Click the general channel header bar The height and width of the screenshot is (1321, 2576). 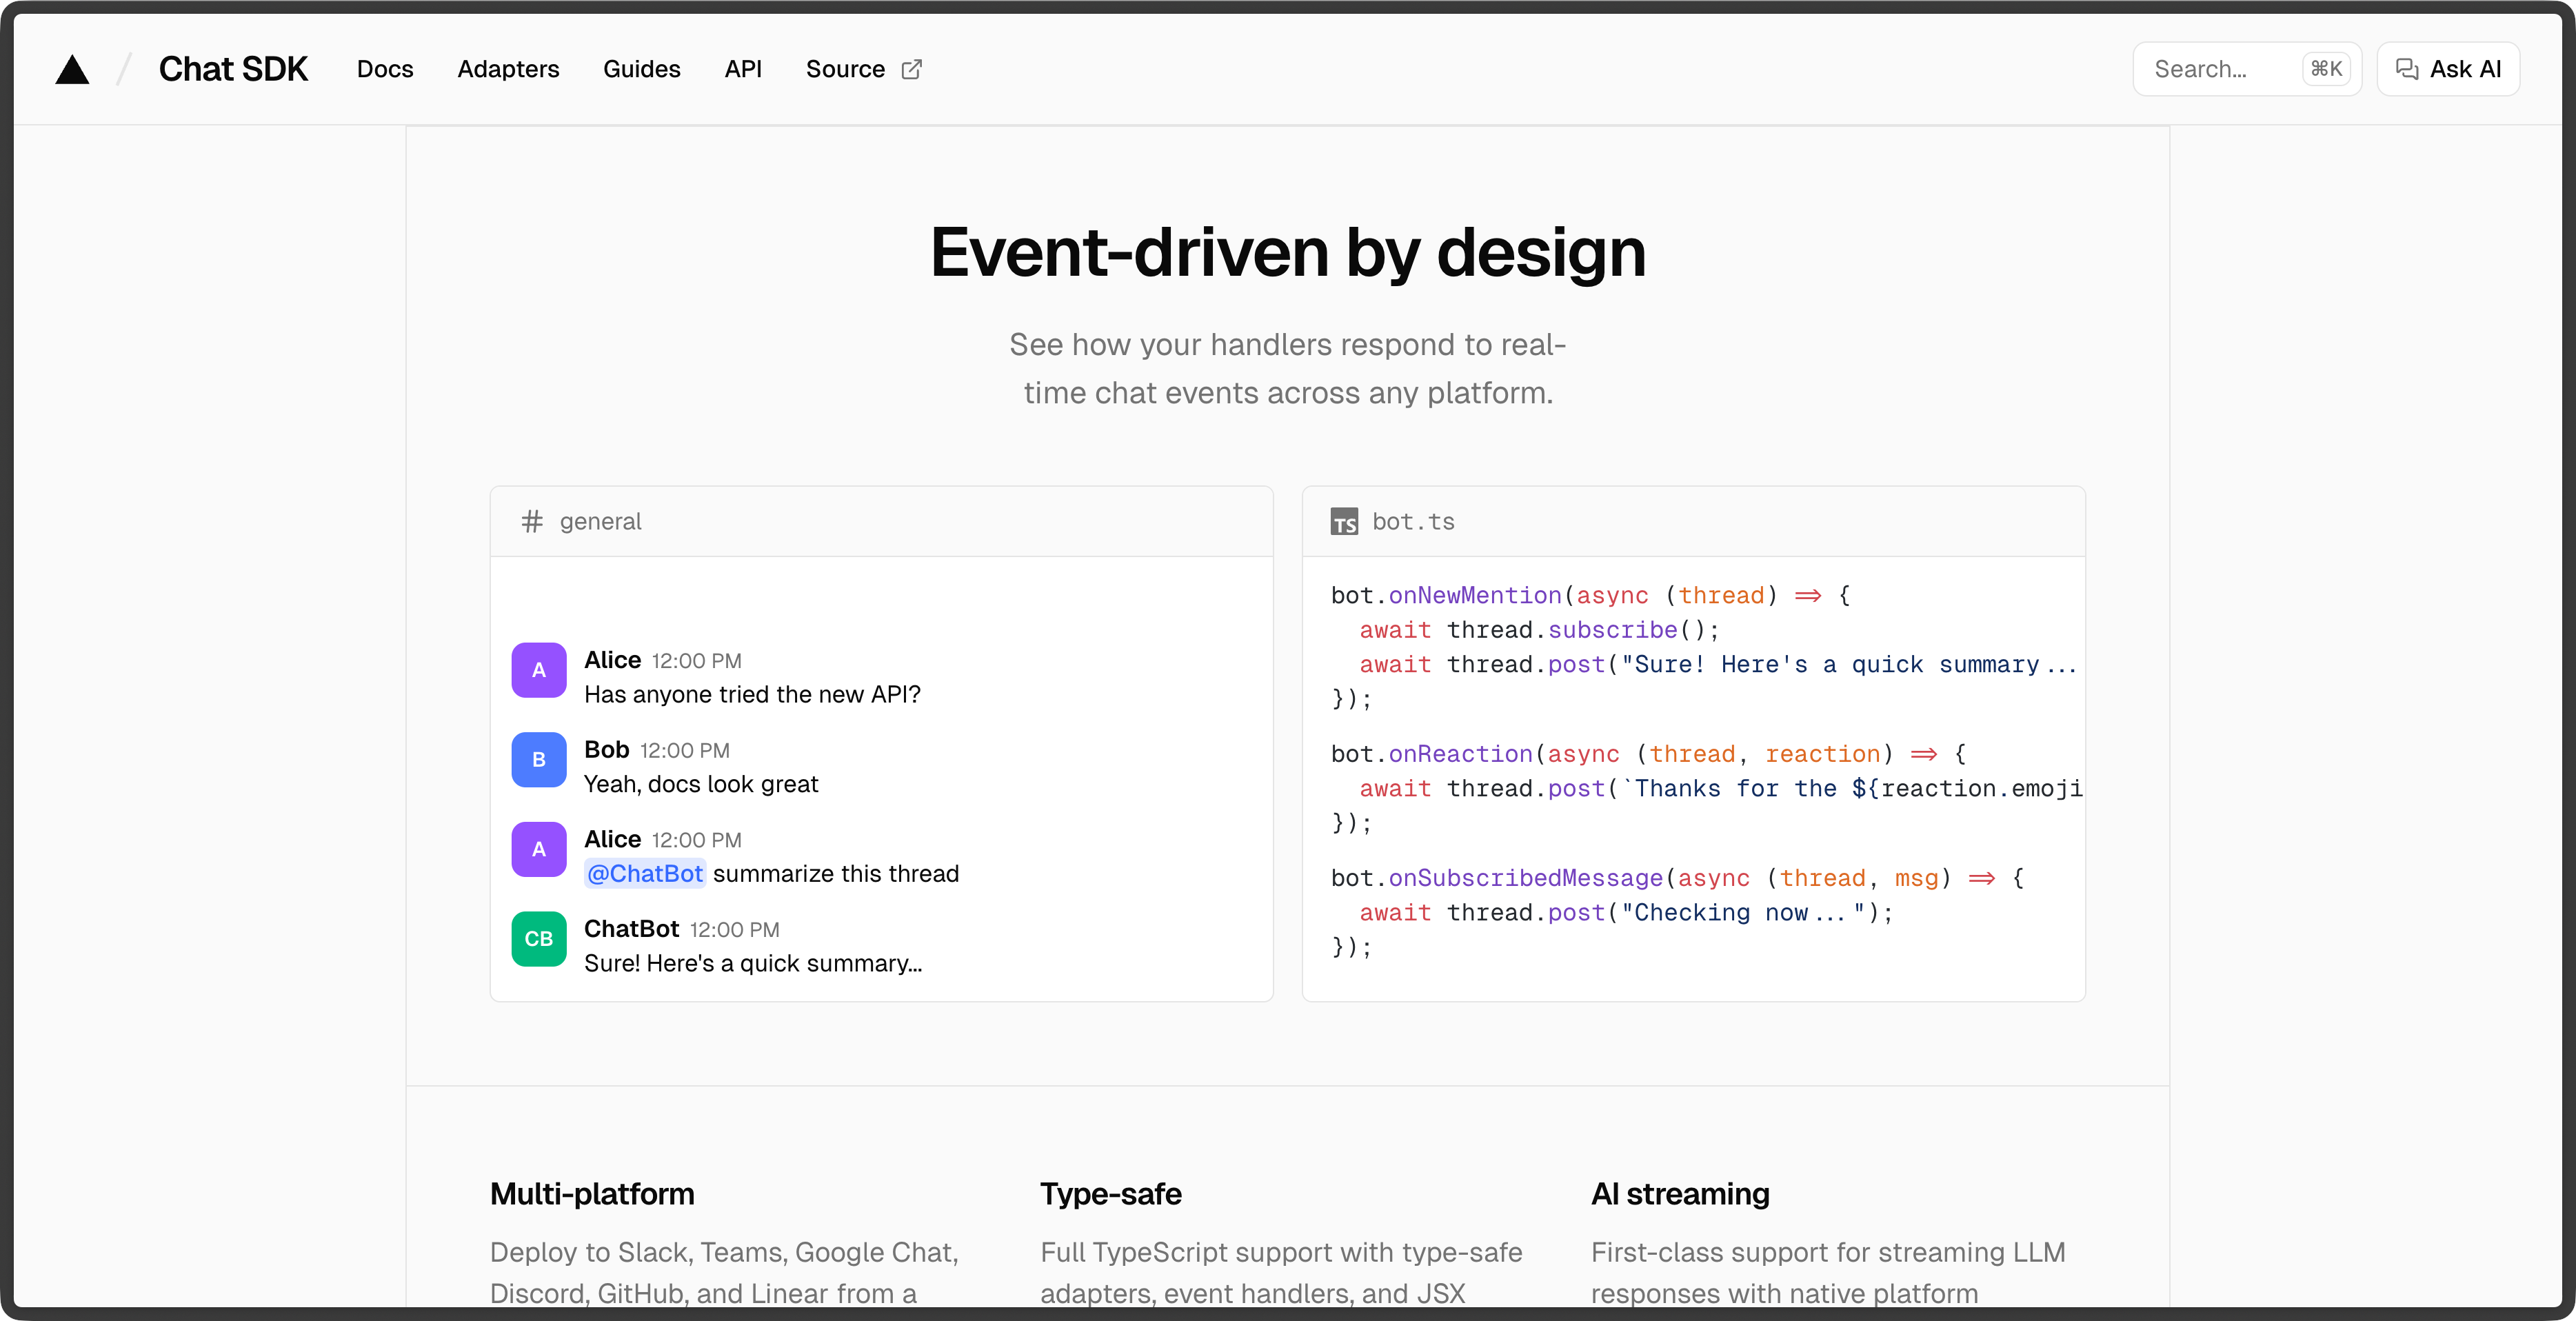click(x=881, y=521)
